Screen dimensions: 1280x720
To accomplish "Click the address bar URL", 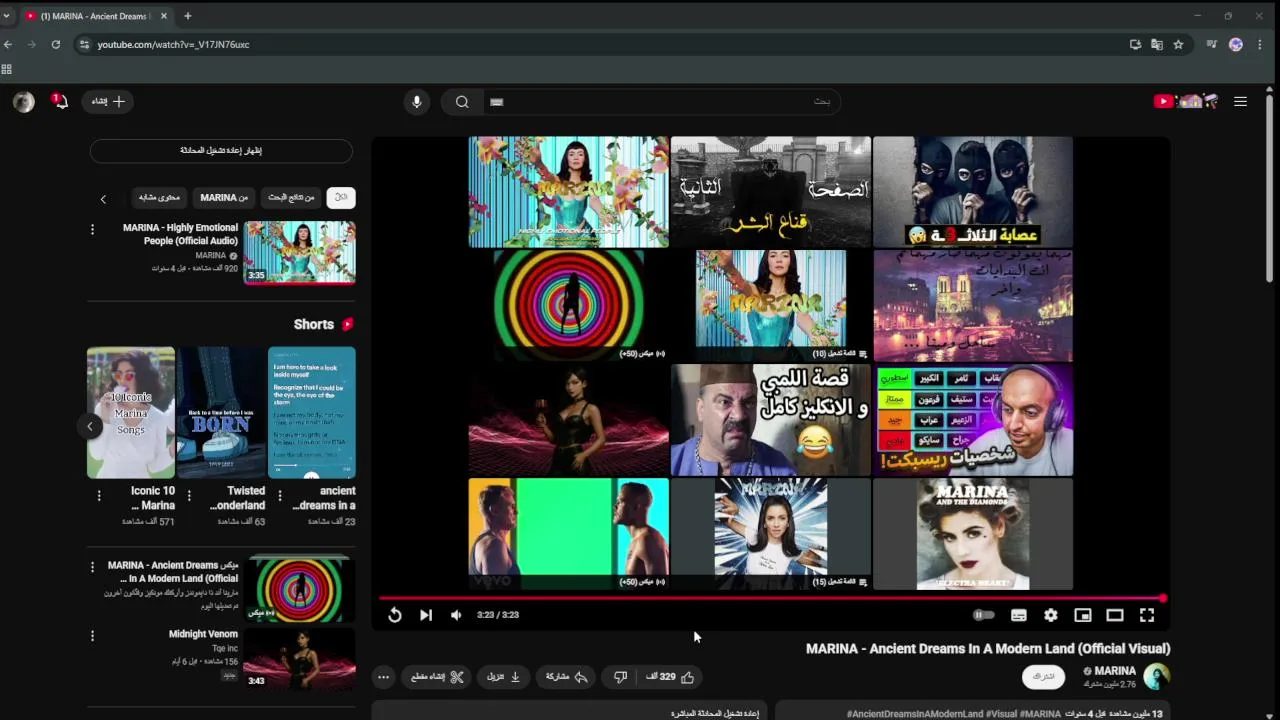I will pos(173,44).
